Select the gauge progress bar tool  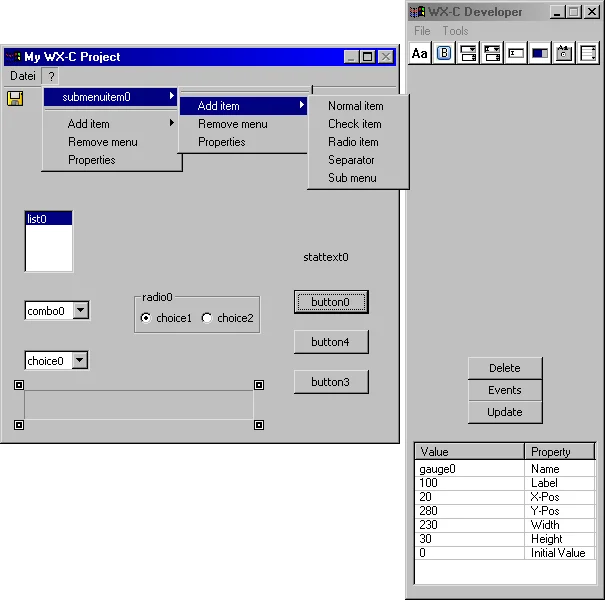[540, 53]
